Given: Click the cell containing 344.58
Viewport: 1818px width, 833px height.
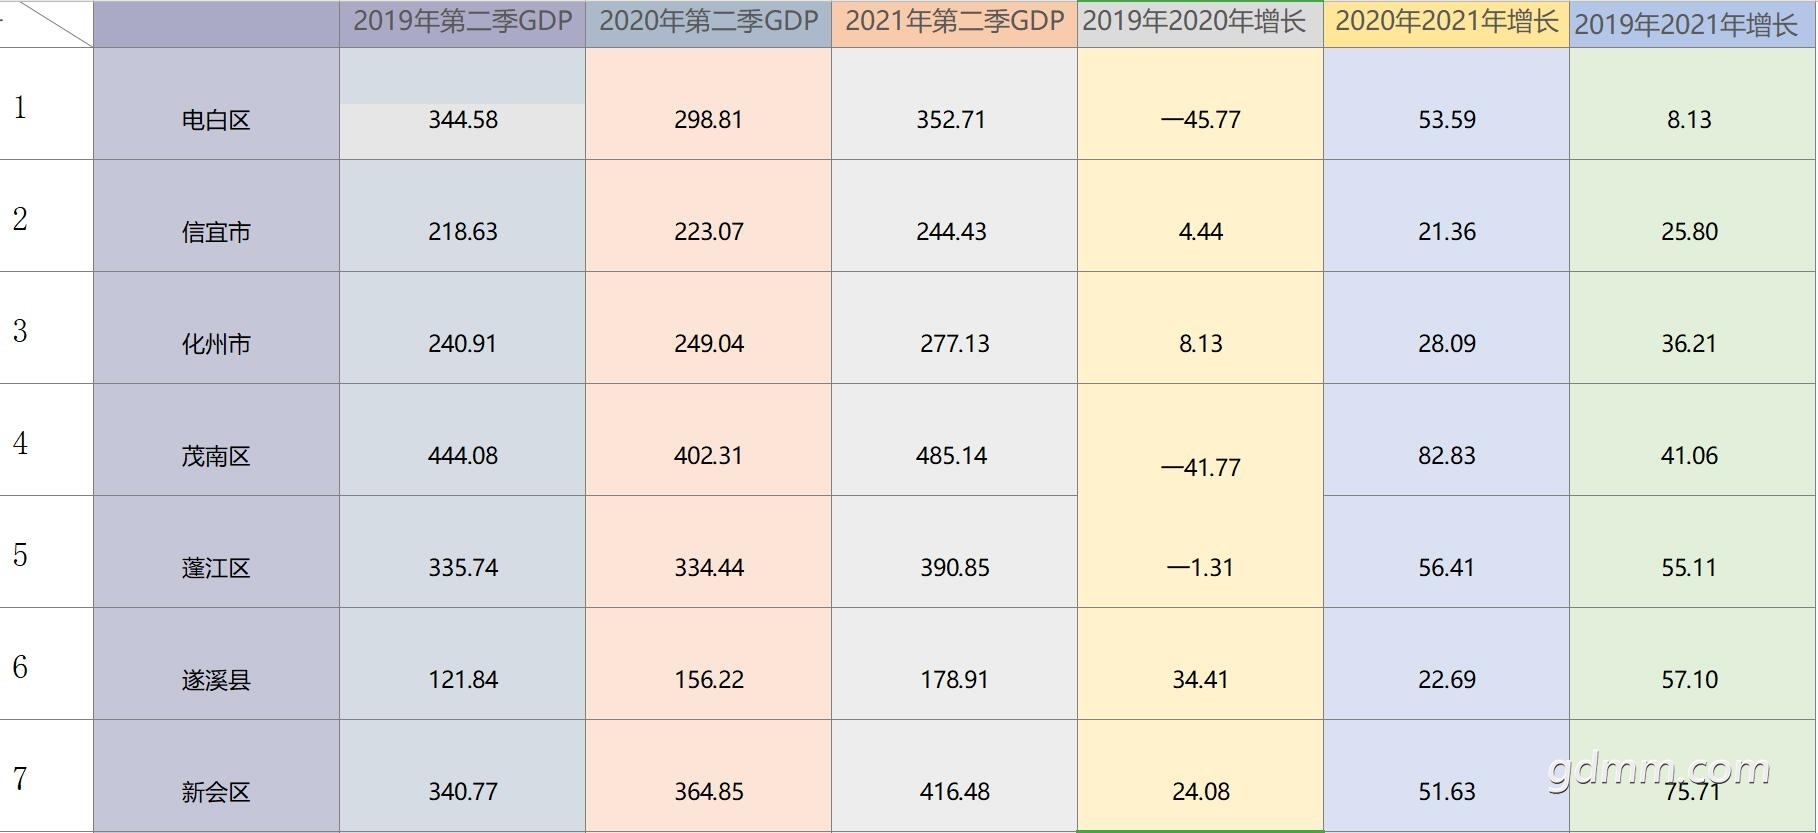Looking at the screenshot, I should (462, 120).
